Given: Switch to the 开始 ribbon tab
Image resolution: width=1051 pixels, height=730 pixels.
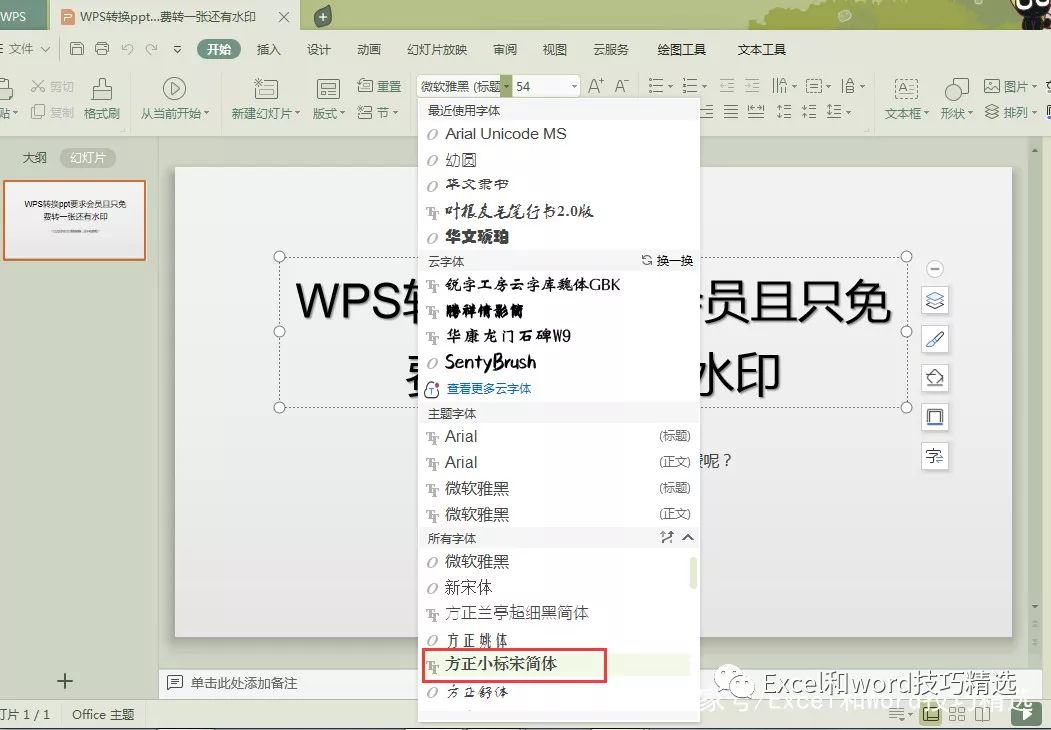Looking at the screenshot, I should pyautogui.click(x=219, y=49).
